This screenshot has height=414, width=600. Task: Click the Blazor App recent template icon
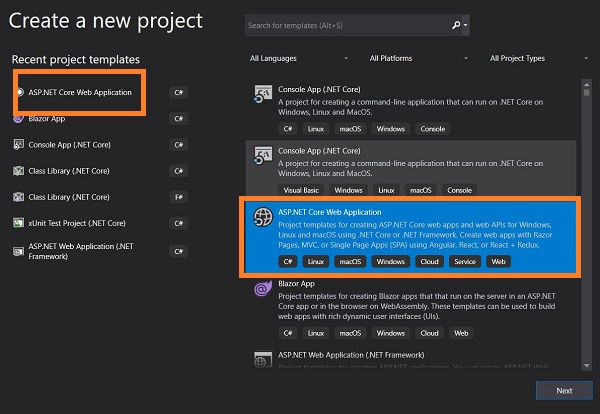tap(18, 119)
